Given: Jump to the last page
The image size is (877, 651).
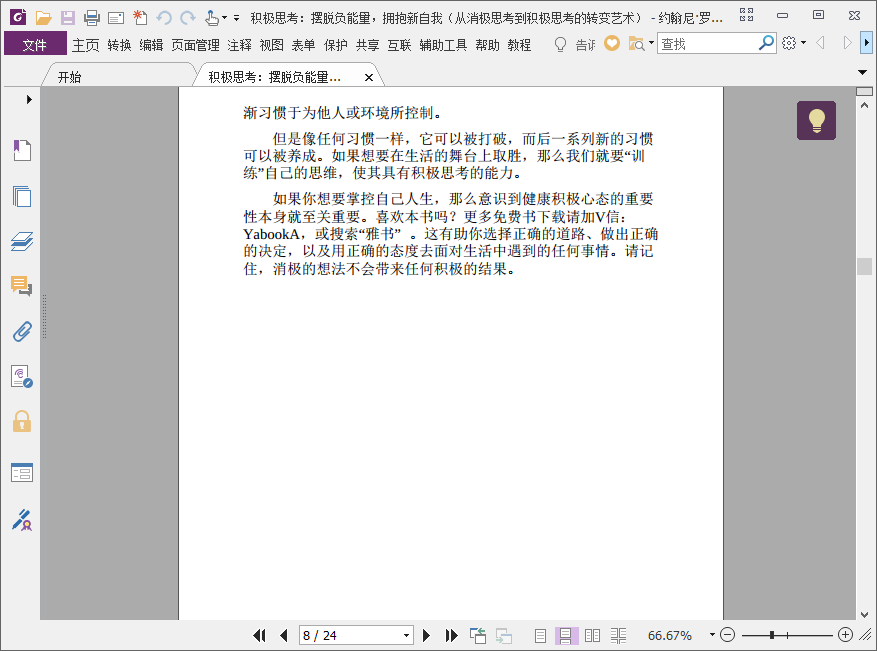Looking at the screenshot, I should (451, 635).
